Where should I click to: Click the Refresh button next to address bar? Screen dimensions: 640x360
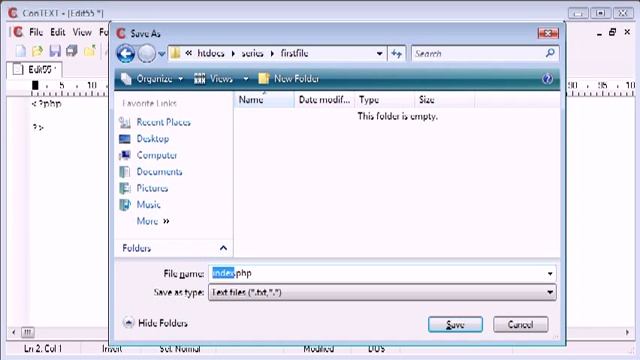pos(396,53)
